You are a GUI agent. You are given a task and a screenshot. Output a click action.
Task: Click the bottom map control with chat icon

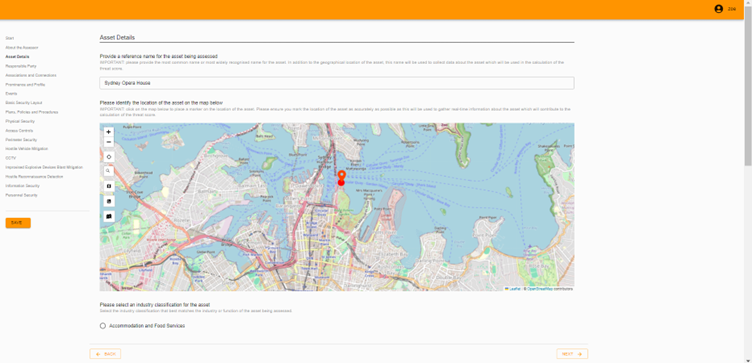109,217
